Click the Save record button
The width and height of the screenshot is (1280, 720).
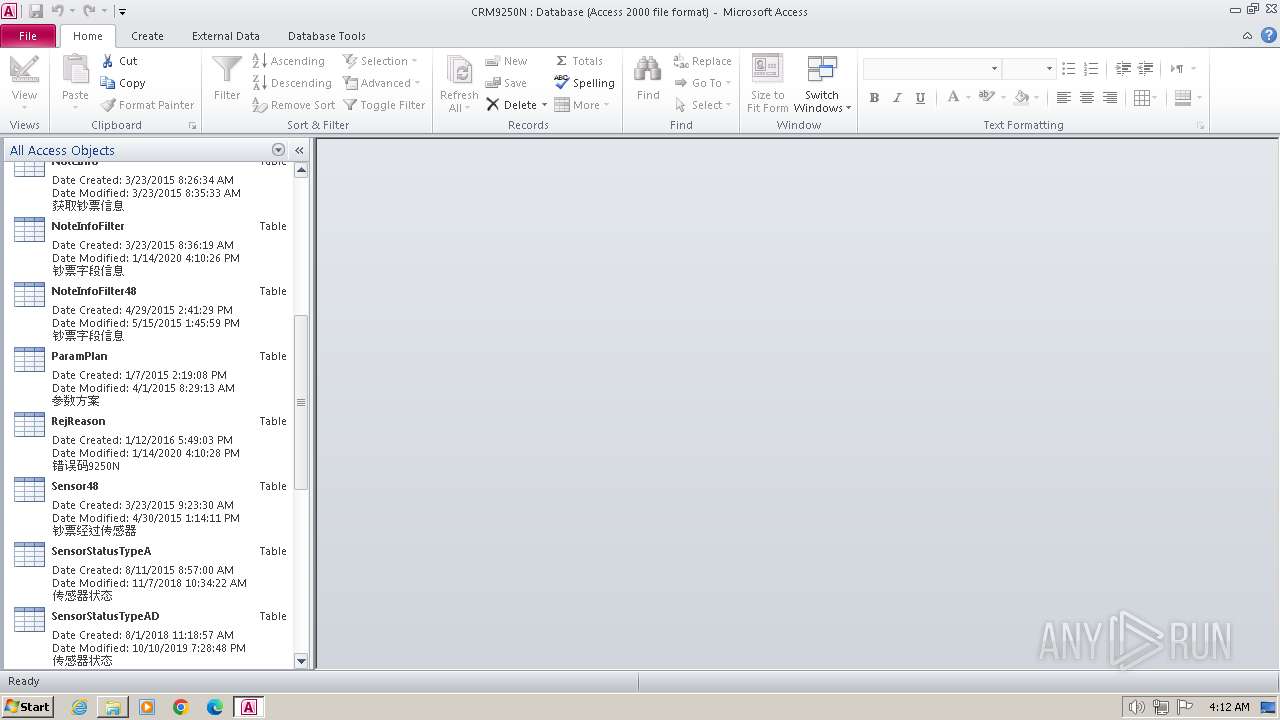point(506,83)
